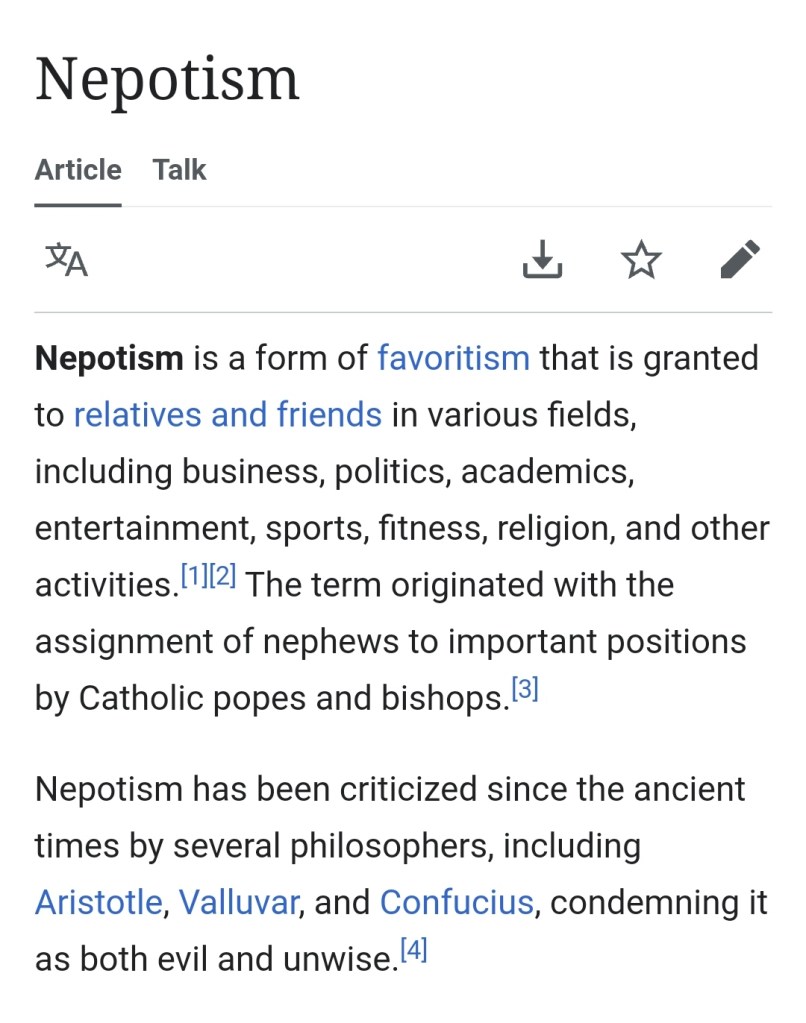Open the favoritism link
The height and width of the screenshot is (1023, 806).
(453, 358)
